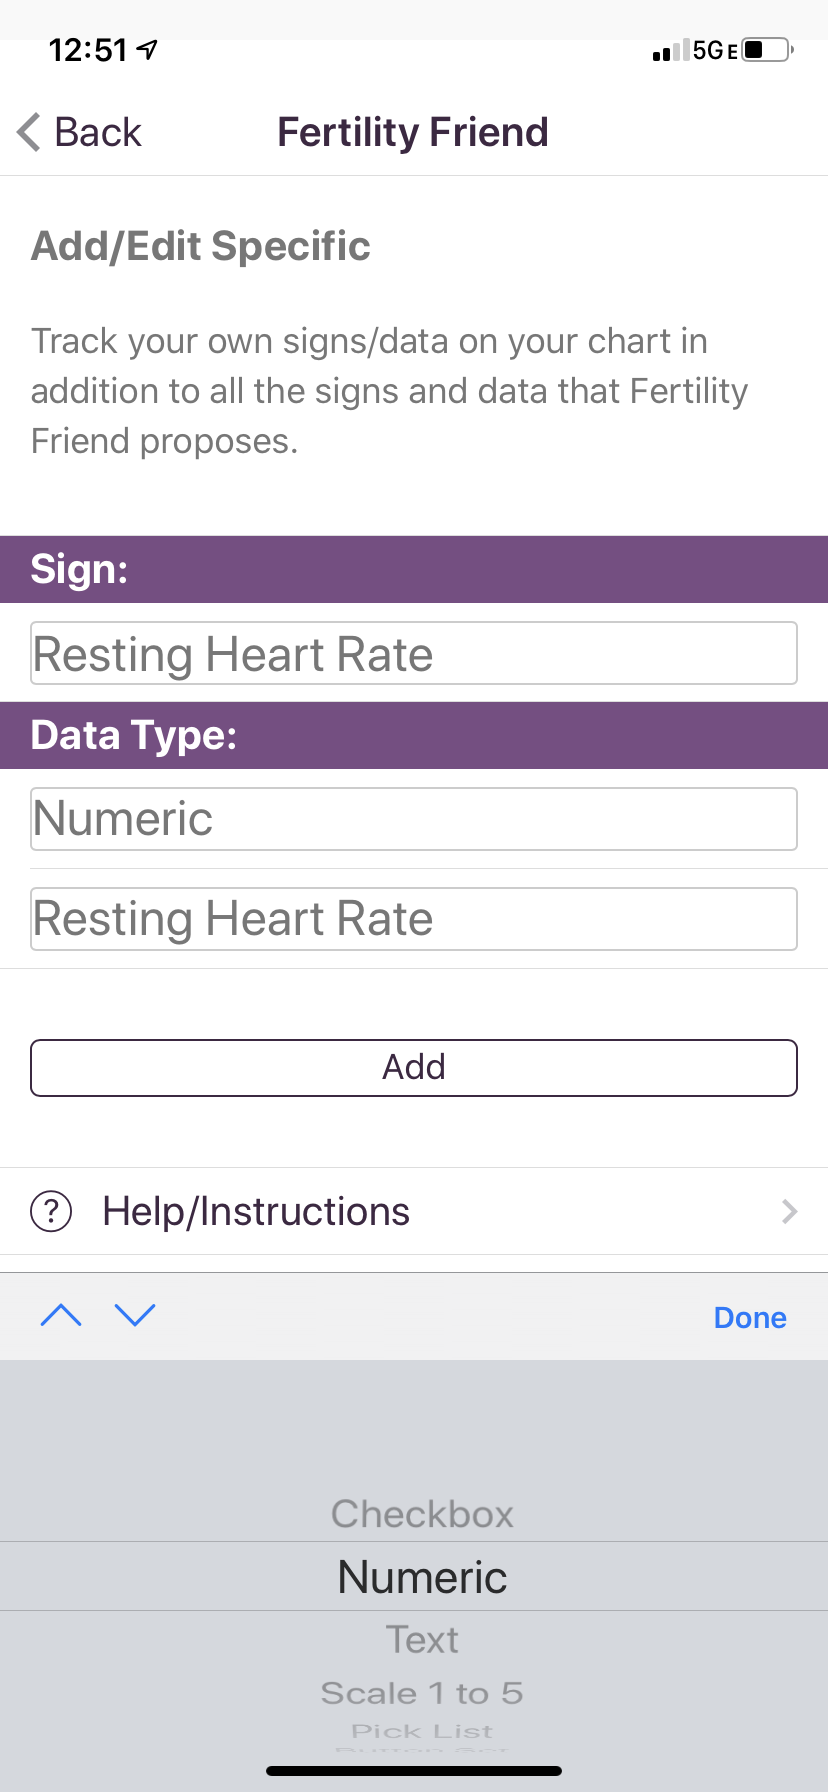The height and width of the screenshot is (1792, 828).
Task: Tap the cellular signal bars icon
Action: [670, 51]
